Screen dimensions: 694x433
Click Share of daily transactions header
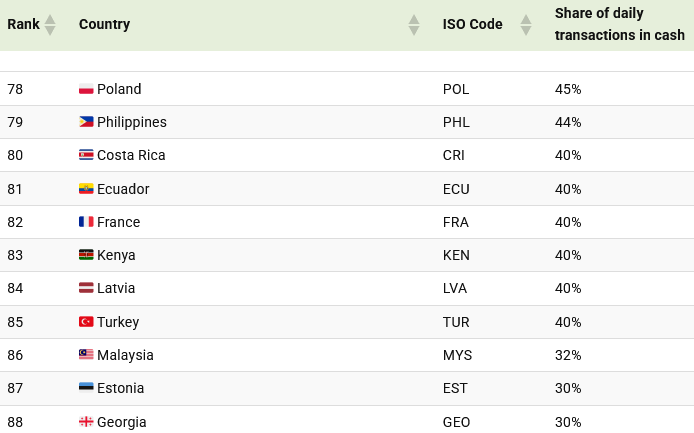tap(619, 24)
